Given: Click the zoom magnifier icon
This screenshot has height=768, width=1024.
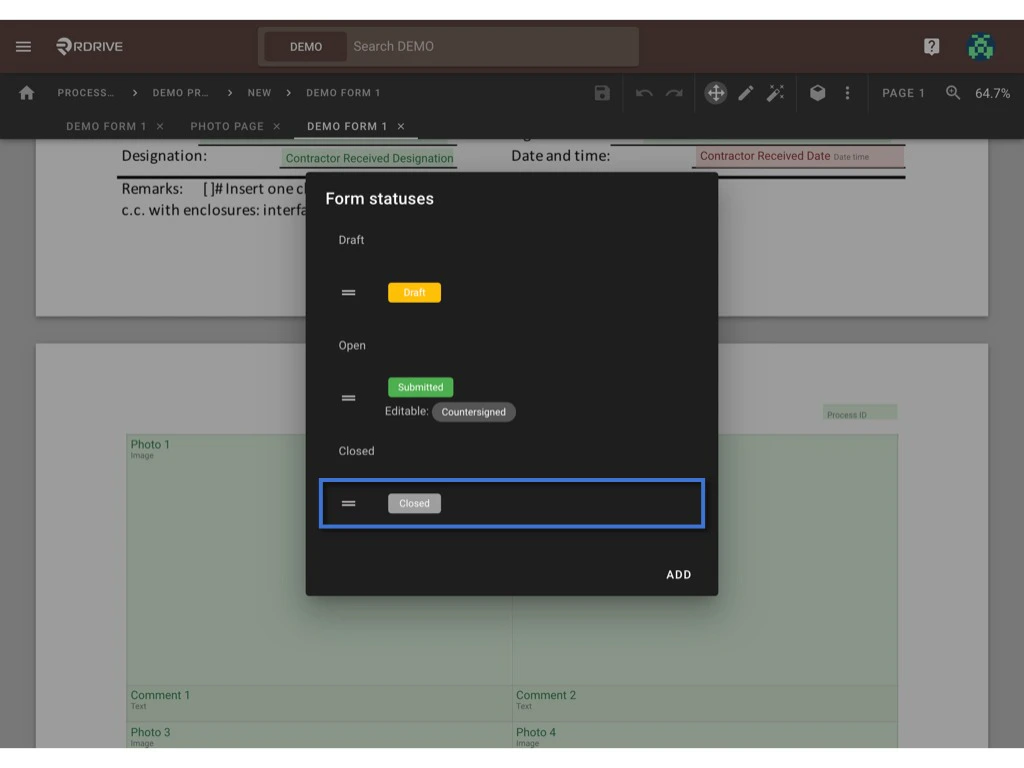Looking at the screenshot, I should coord(950,92).
